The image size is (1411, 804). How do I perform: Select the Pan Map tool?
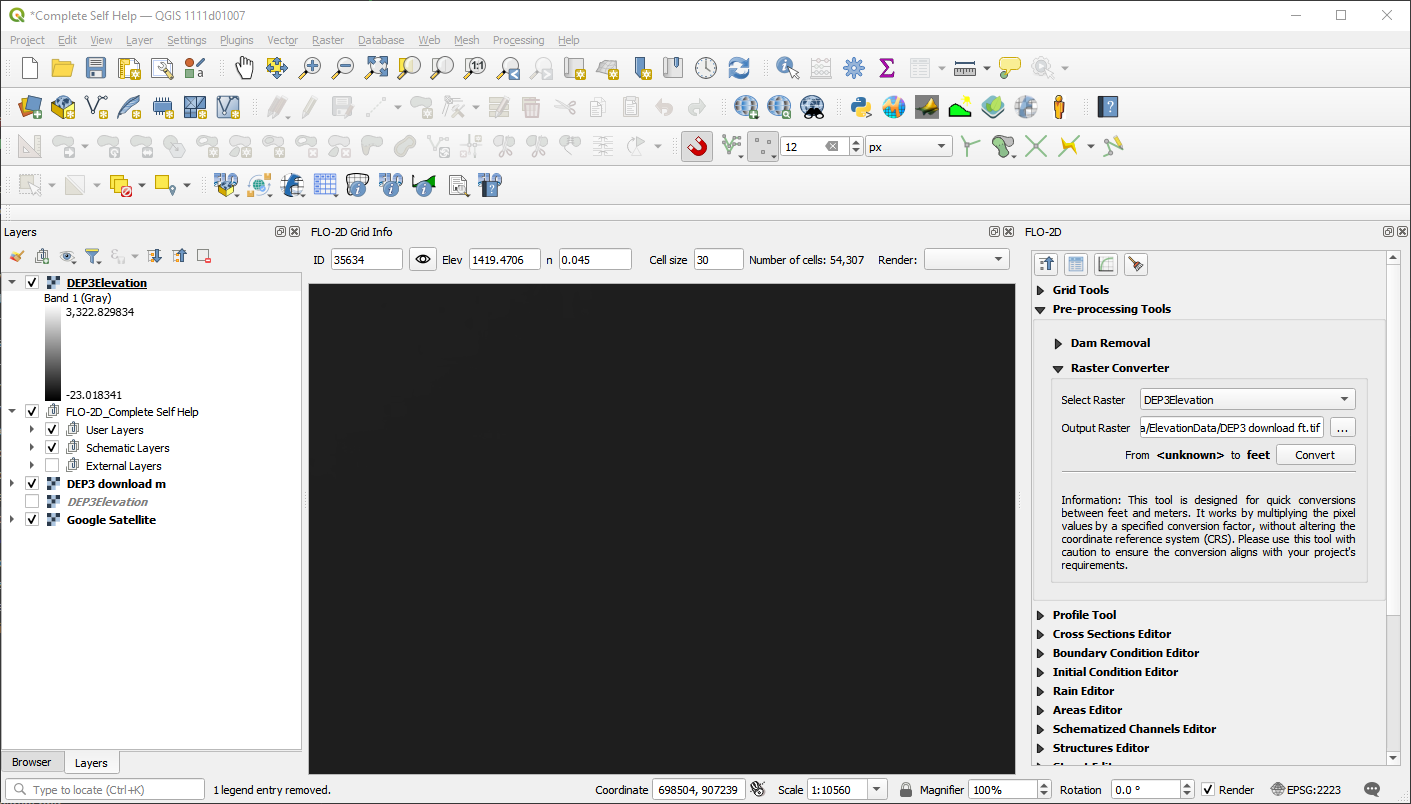(244, 68)
